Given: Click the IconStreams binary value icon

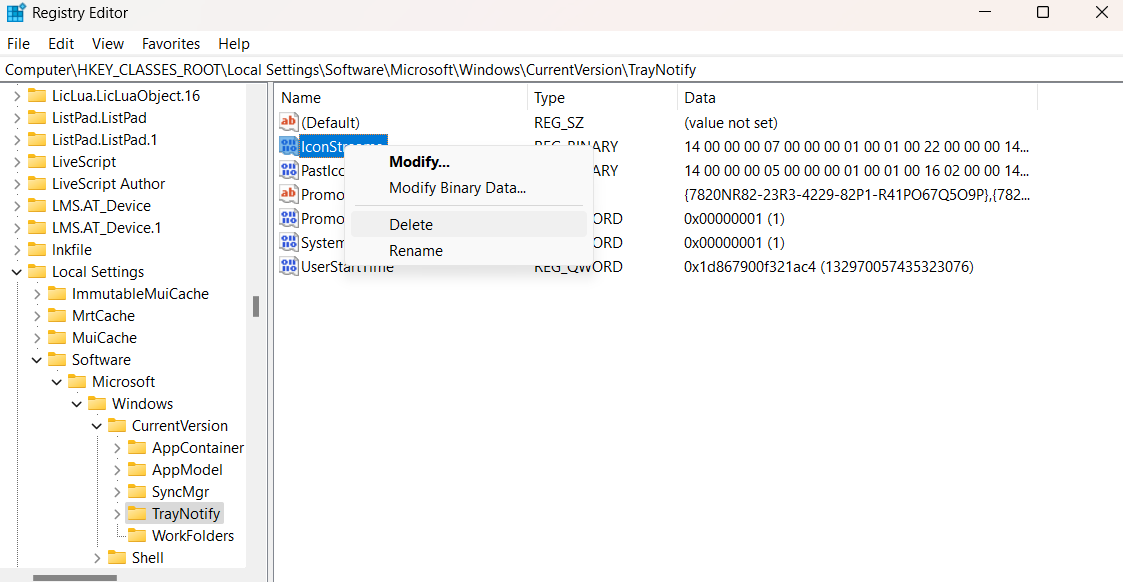Looking at the screenshot, I should 289,146.
